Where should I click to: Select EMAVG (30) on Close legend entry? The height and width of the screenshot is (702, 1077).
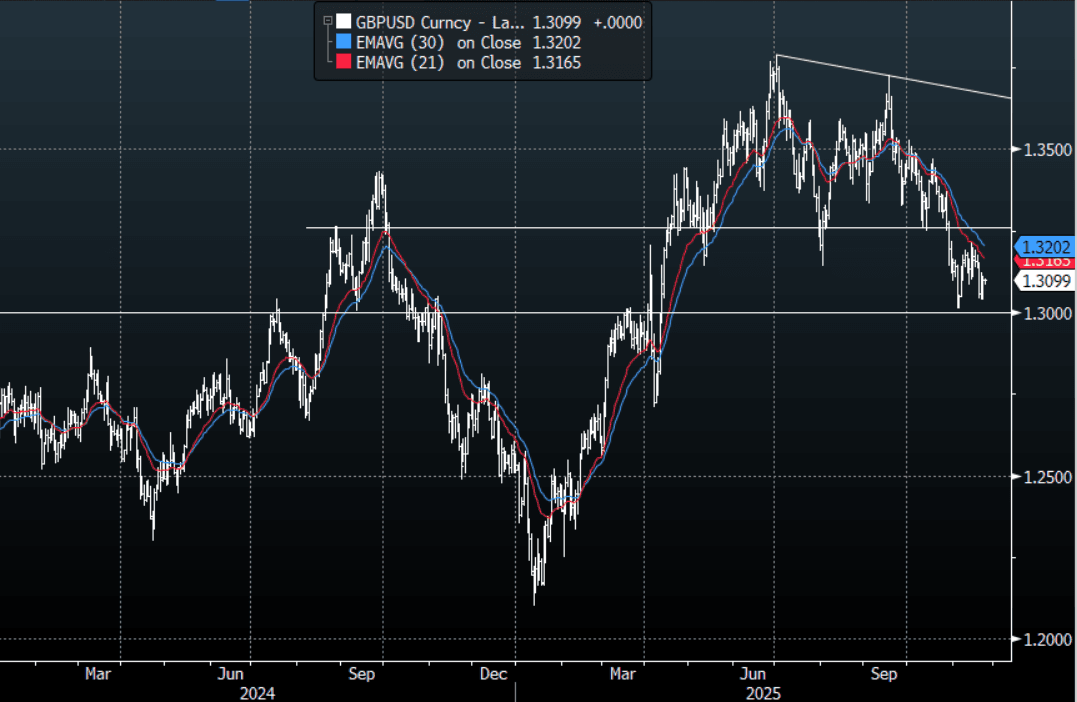(438, 43)
